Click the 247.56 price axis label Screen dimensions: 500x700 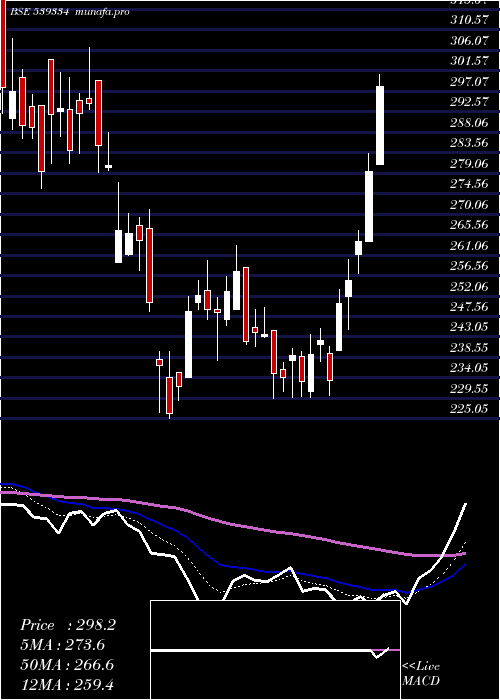(469, 307)
